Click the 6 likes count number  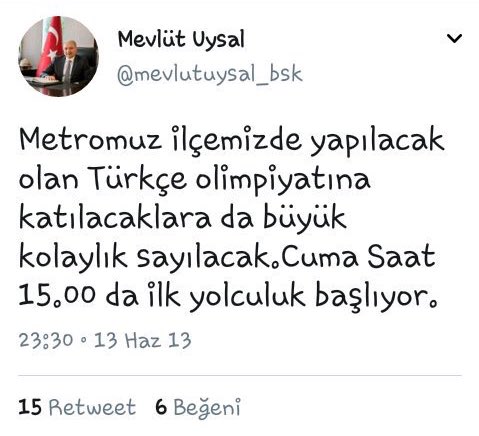pos(161,407)
